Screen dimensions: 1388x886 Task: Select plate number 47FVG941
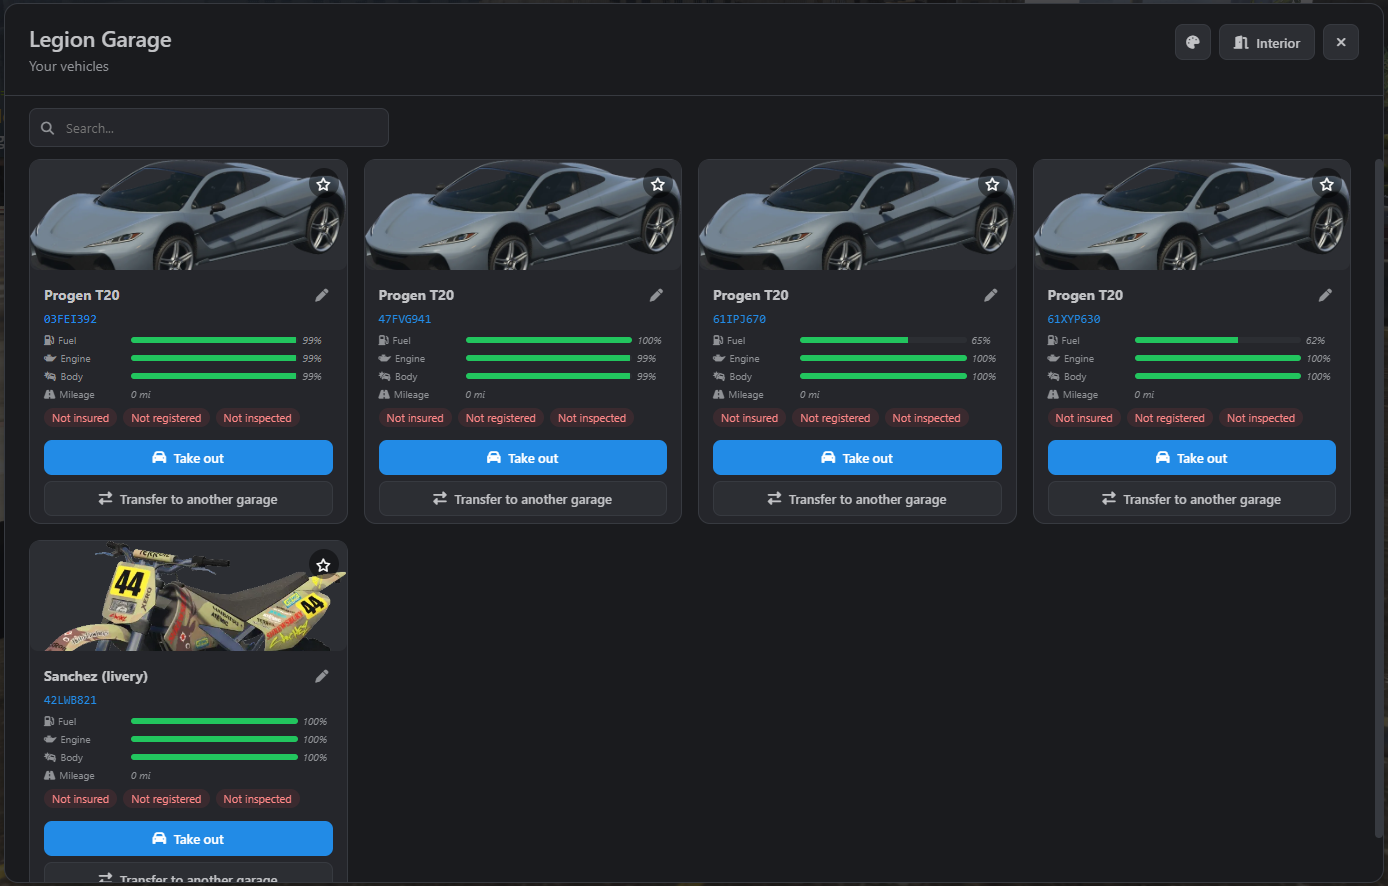[x=405, y=320]
